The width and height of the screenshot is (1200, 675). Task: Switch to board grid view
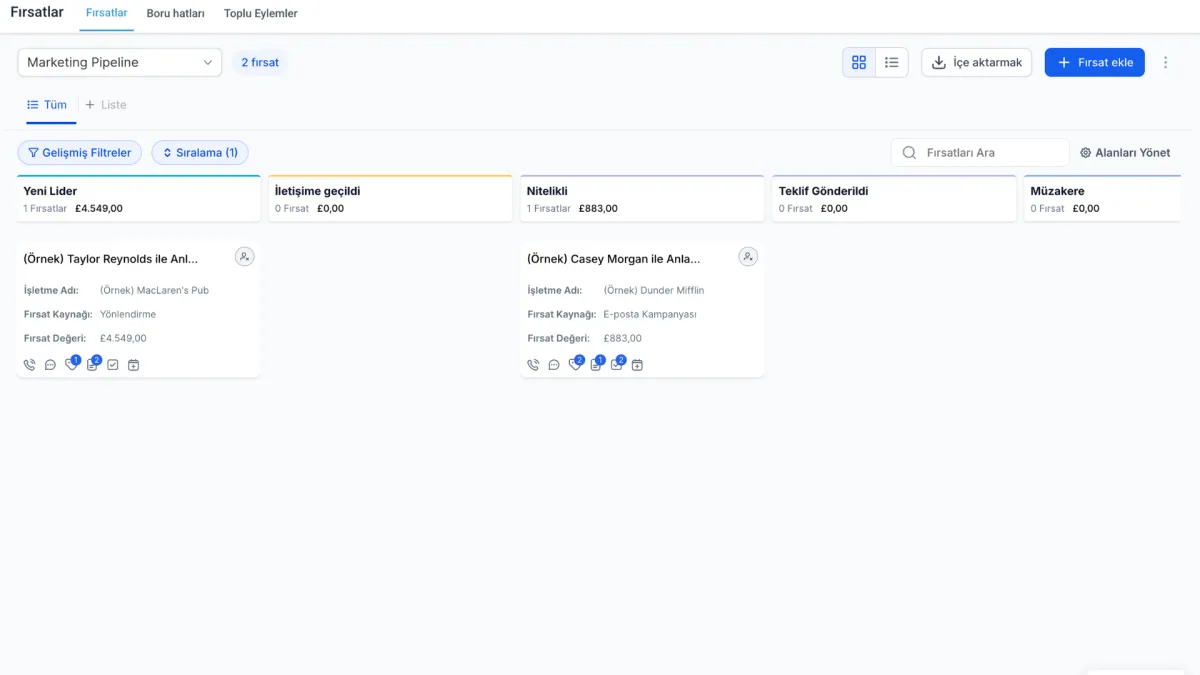tap(859, 62)
